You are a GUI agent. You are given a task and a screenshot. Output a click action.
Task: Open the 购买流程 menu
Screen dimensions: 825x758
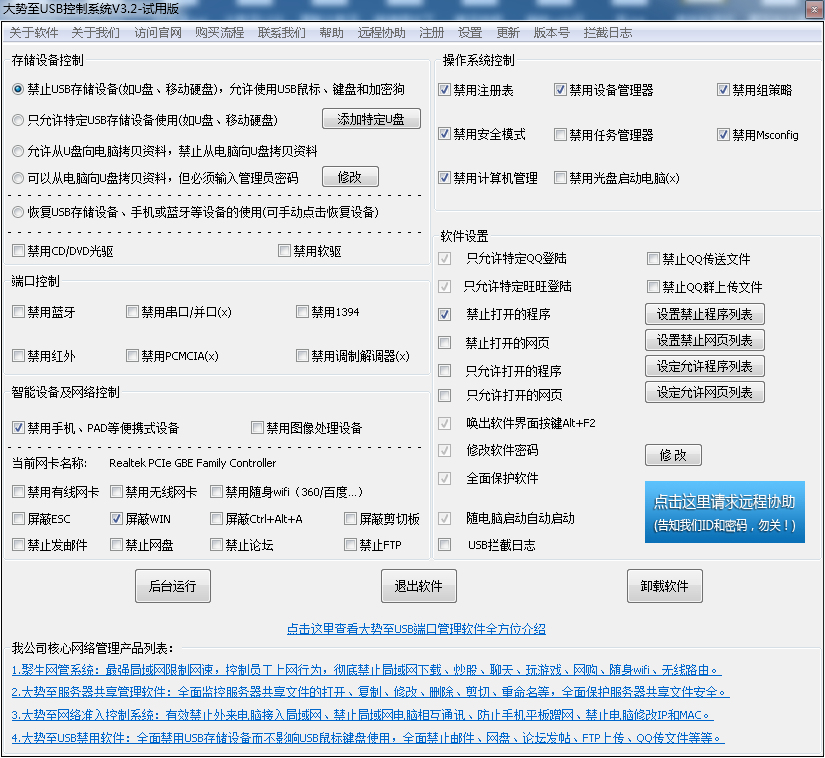[x=219, y=33]
